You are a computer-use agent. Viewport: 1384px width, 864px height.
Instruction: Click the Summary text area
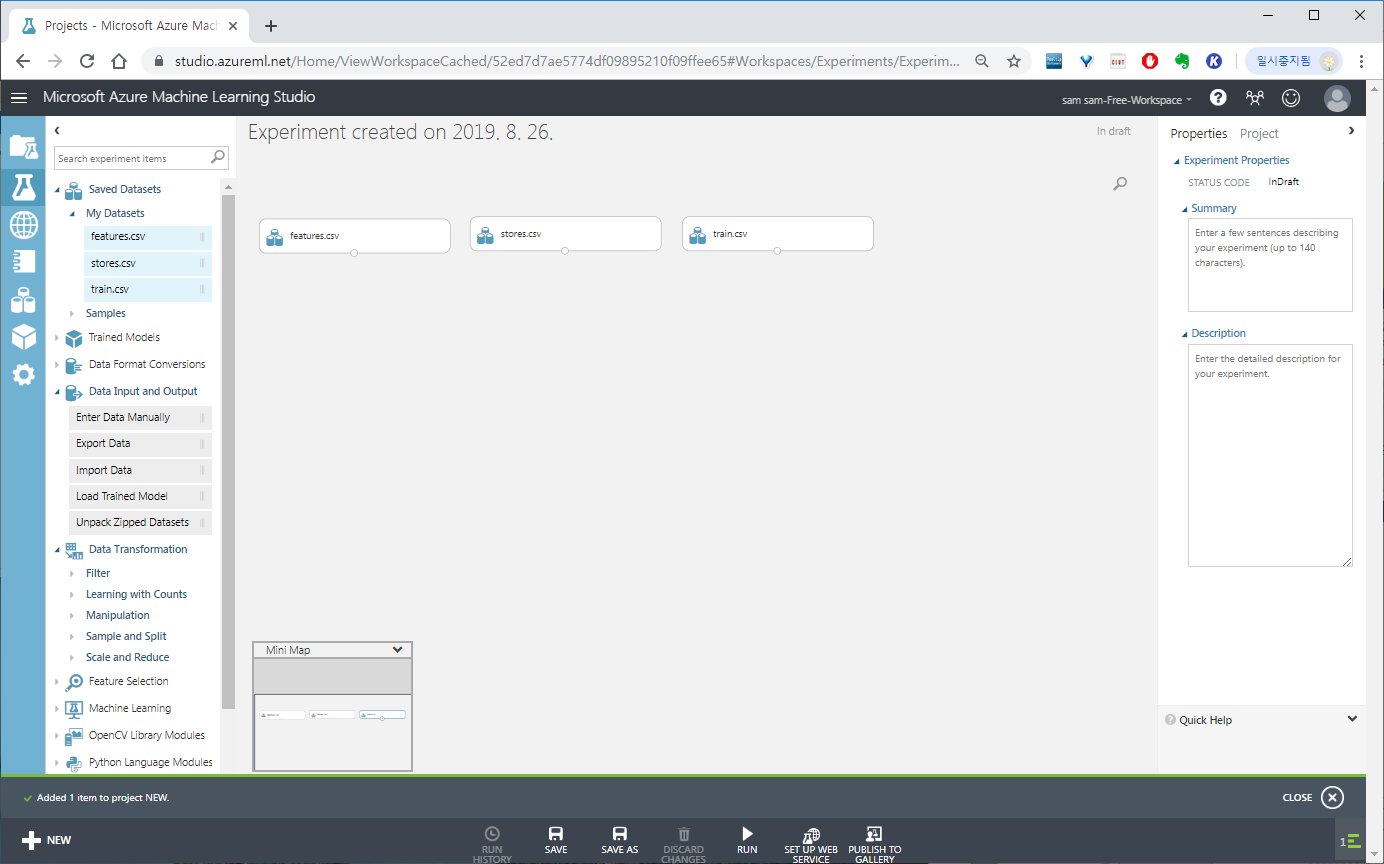point(1270,265)
